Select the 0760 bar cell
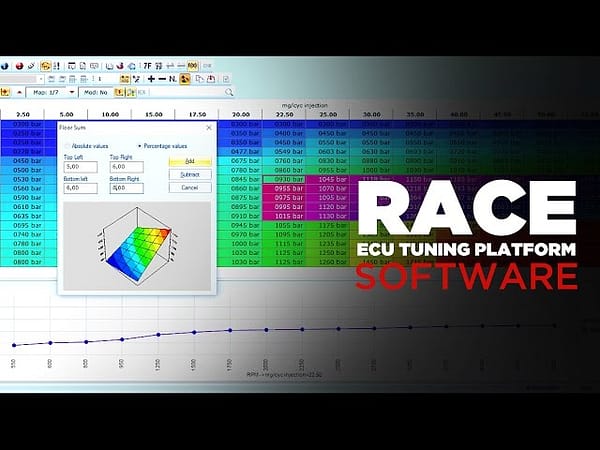The image size is (600, 450). pyautogui.click(x=284, y=161)
